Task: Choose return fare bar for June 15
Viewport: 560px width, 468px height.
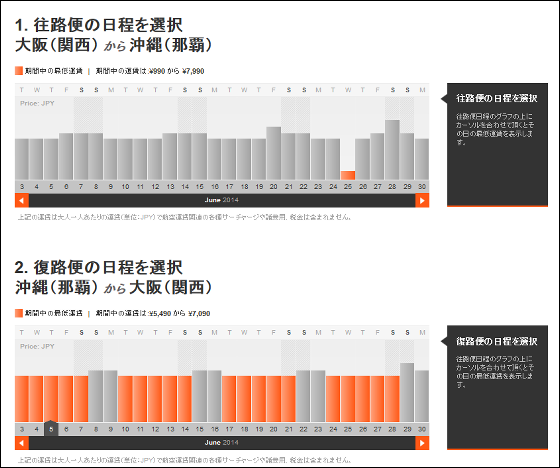Action: [x=199, y=396]
